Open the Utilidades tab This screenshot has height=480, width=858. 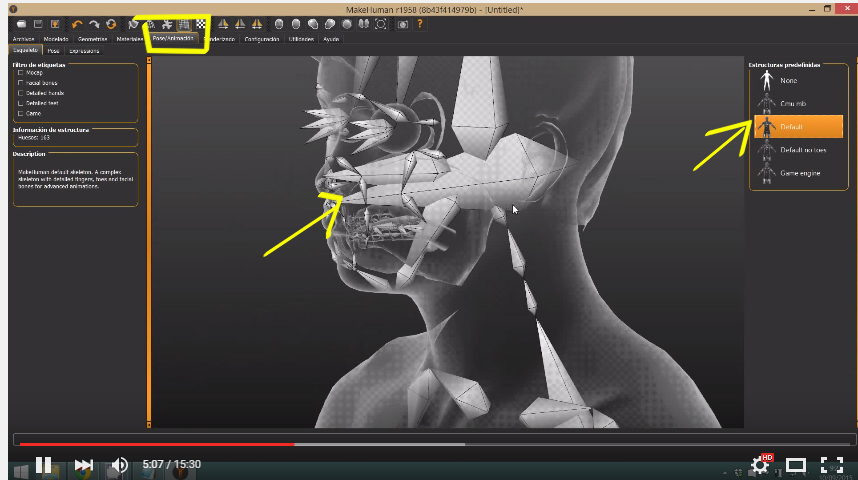(x=301, y=39)
